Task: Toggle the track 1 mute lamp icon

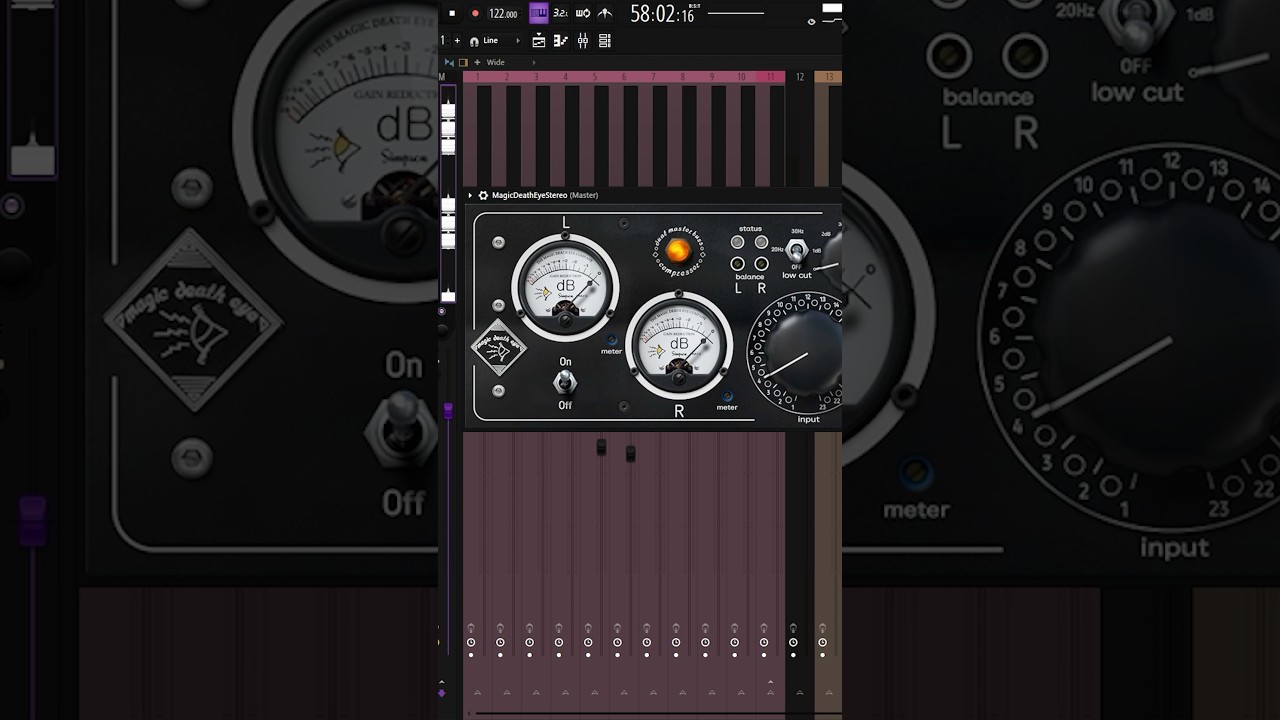Action: [471, 629]
